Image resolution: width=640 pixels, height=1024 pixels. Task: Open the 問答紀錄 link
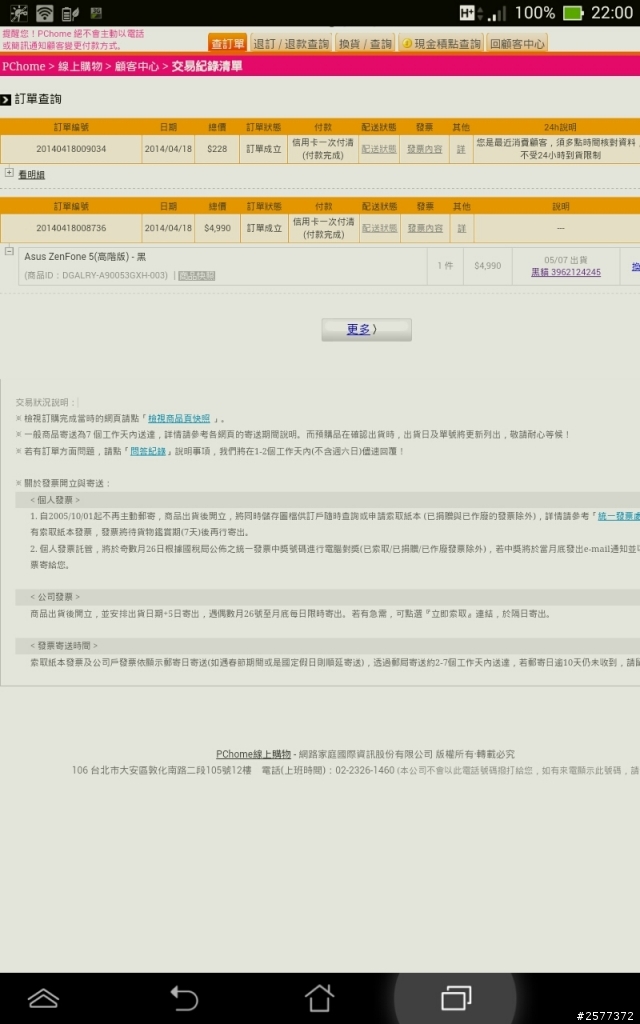pyautogui.click(x=148, y=451)
